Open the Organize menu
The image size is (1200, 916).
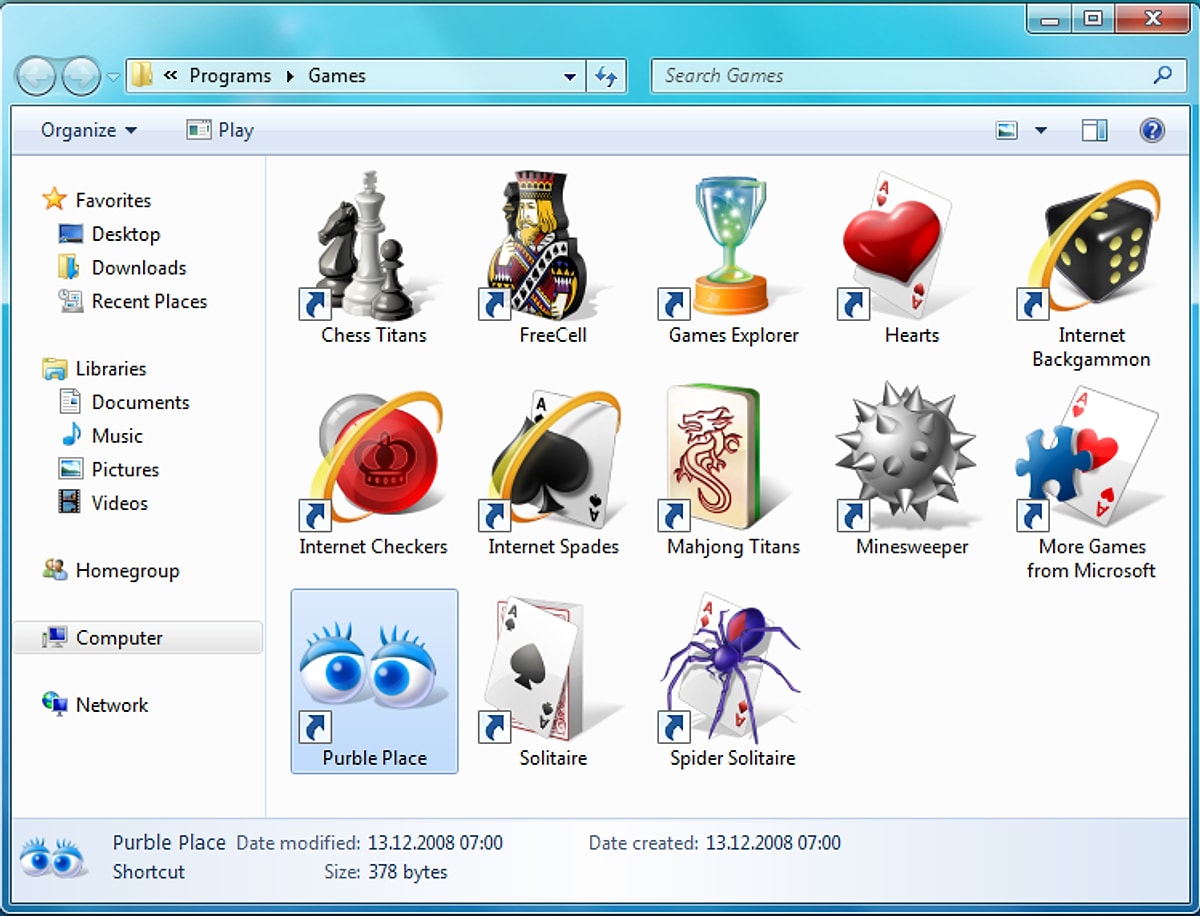89,130
